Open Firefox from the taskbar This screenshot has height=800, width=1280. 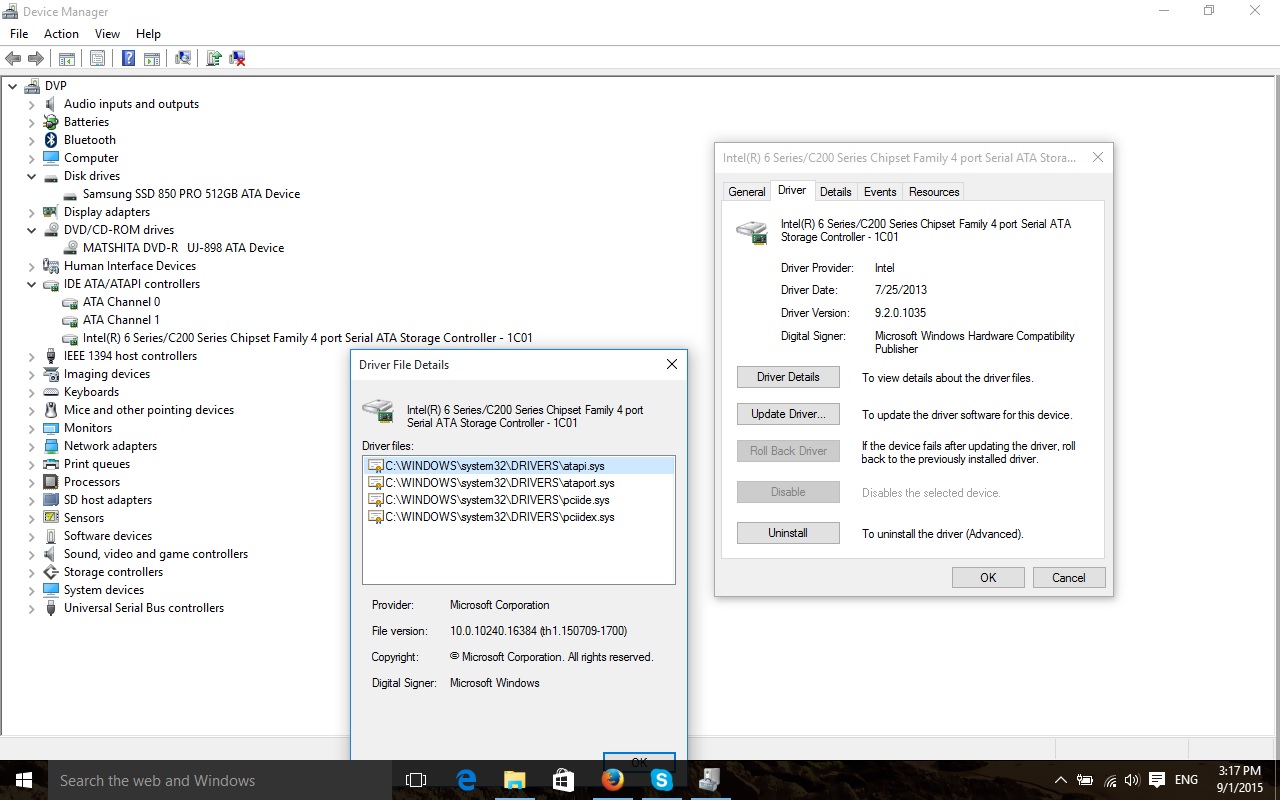click(612, 780)
